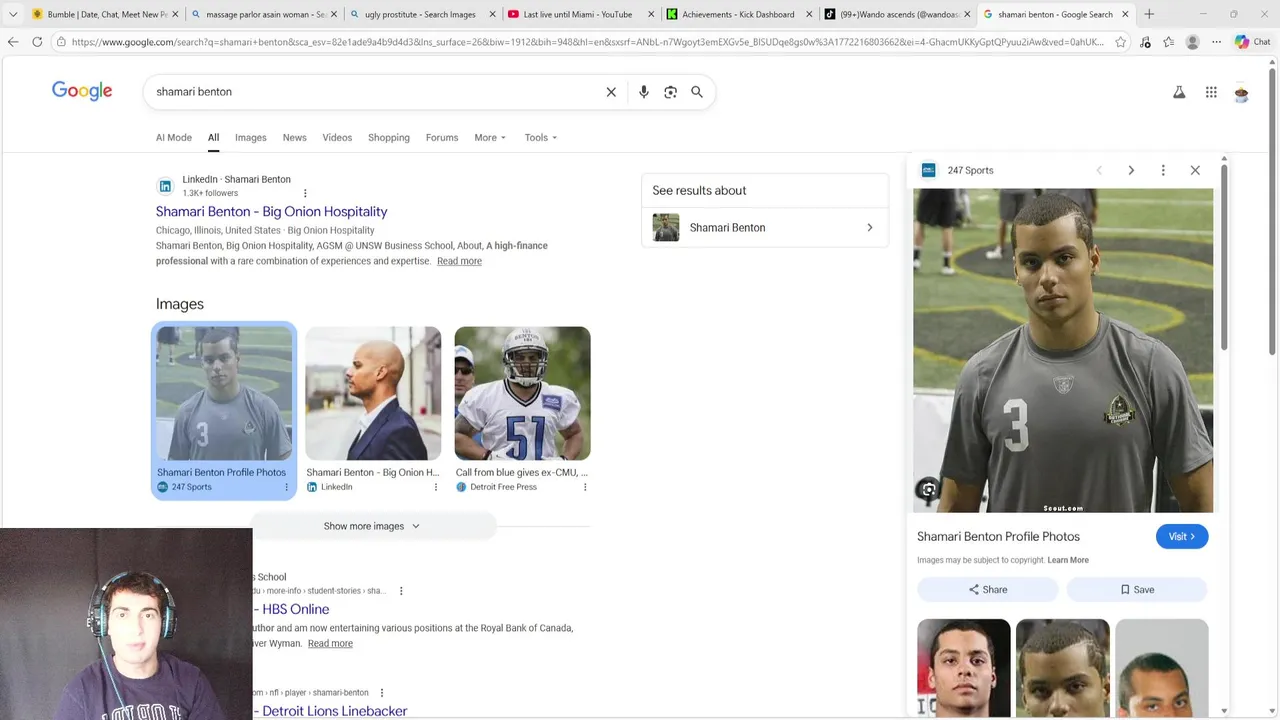Open preview panel three-dot menu

1163,170
